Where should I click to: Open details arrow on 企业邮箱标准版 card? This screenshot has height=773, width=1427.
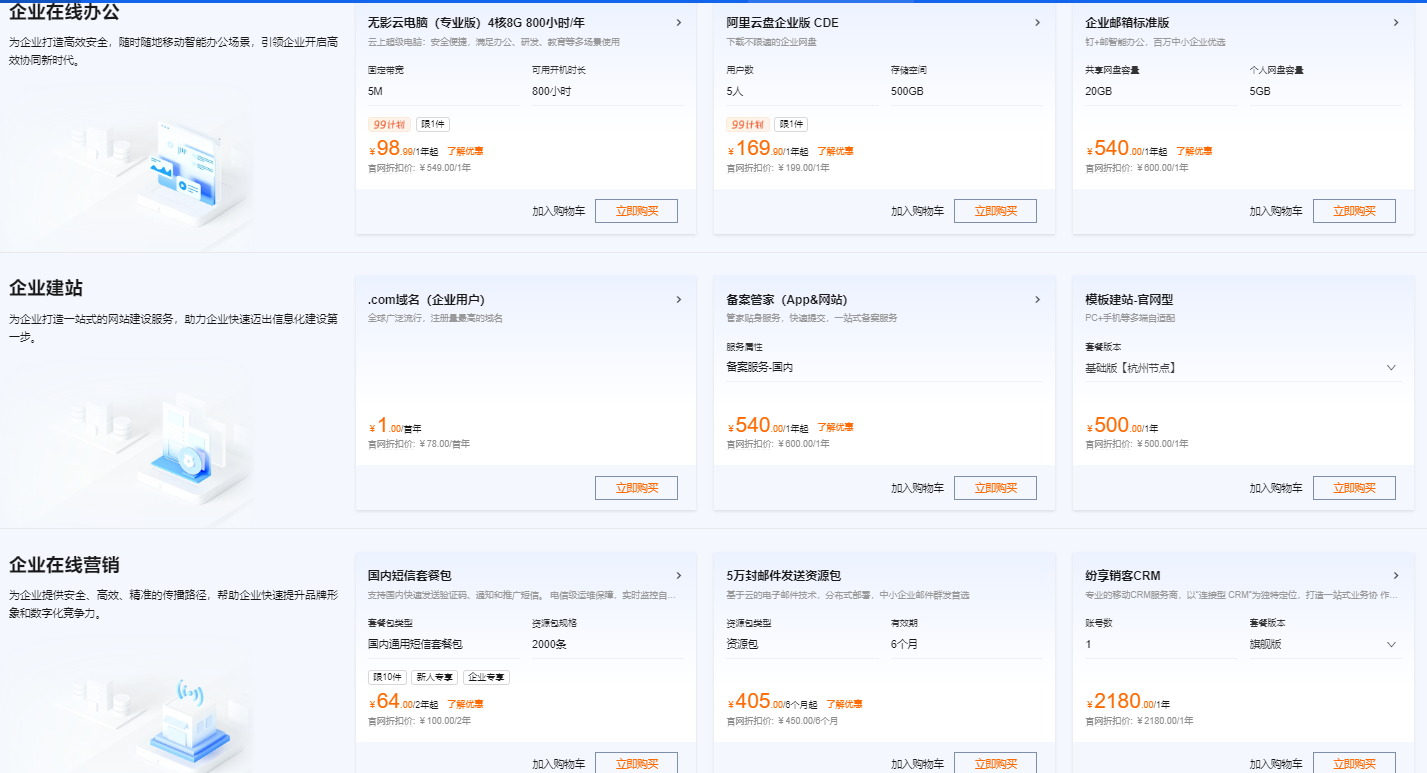tap(1396, 23)
